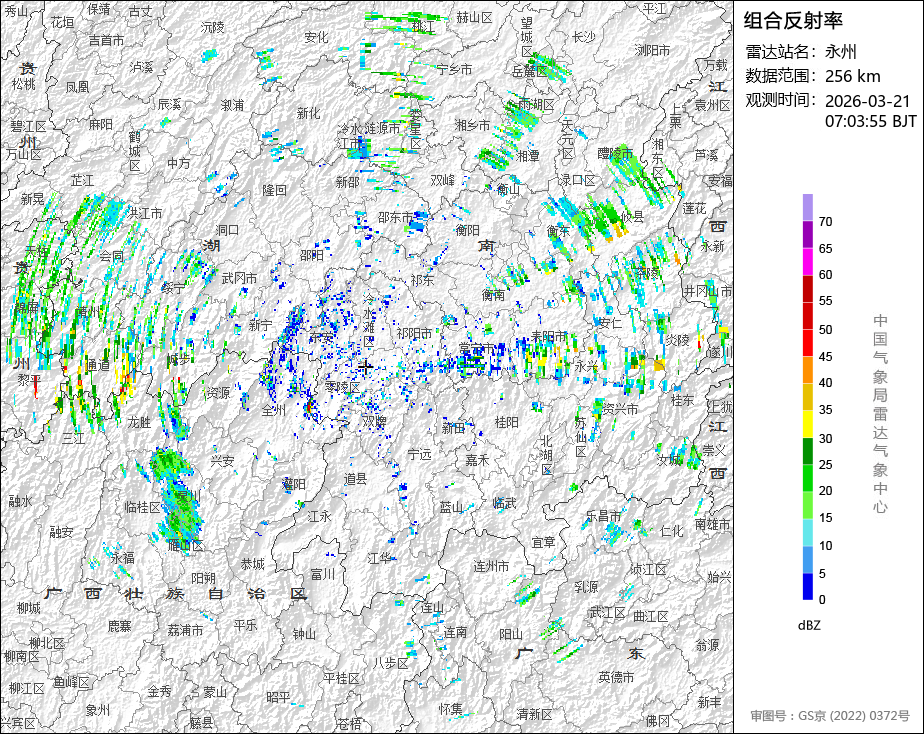Click the dark green 25–30 dBZ legend swatch
Image resolution: width=924 pixels, height=734 pixels.
tap(808, 451)
